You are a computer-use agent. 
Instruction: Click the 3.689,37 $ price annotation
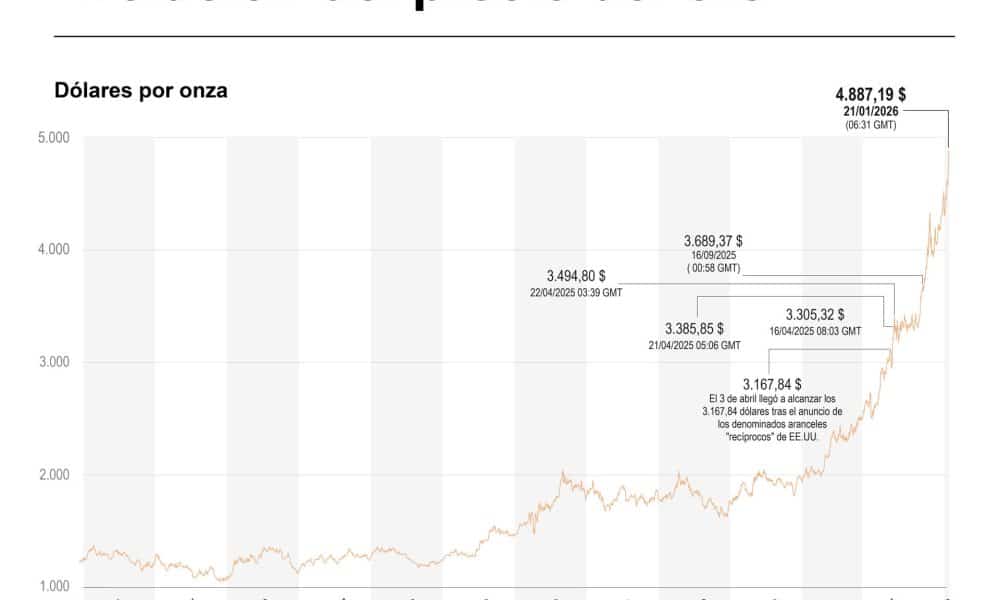tap(713, 241)
